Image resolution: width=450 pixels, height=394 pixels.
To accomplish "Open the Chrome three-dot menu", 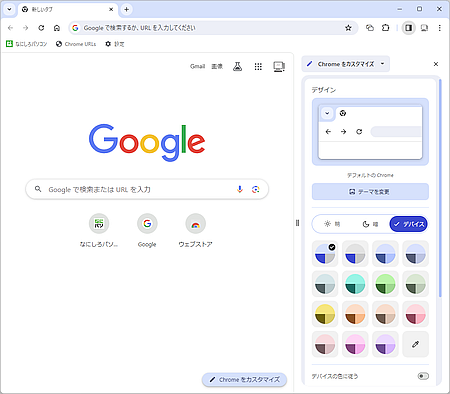I will [x=440, y=28].
